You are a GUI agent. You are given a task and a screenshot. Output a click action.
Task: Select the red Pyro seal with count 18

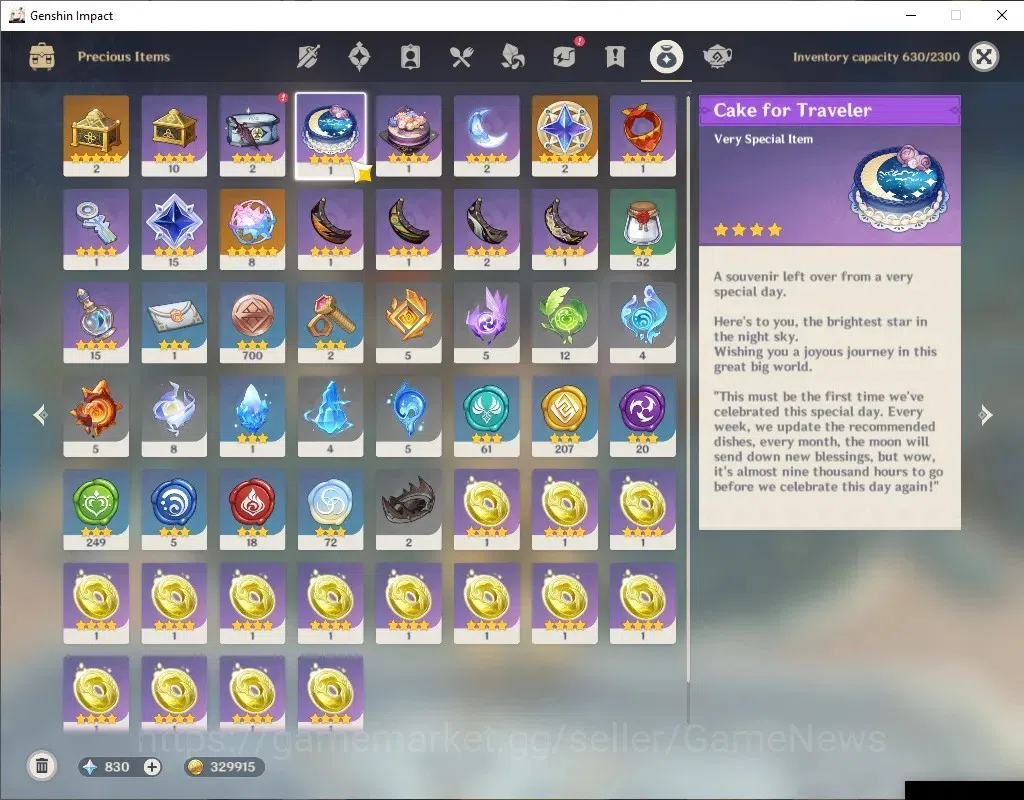(x=252, y=509)
